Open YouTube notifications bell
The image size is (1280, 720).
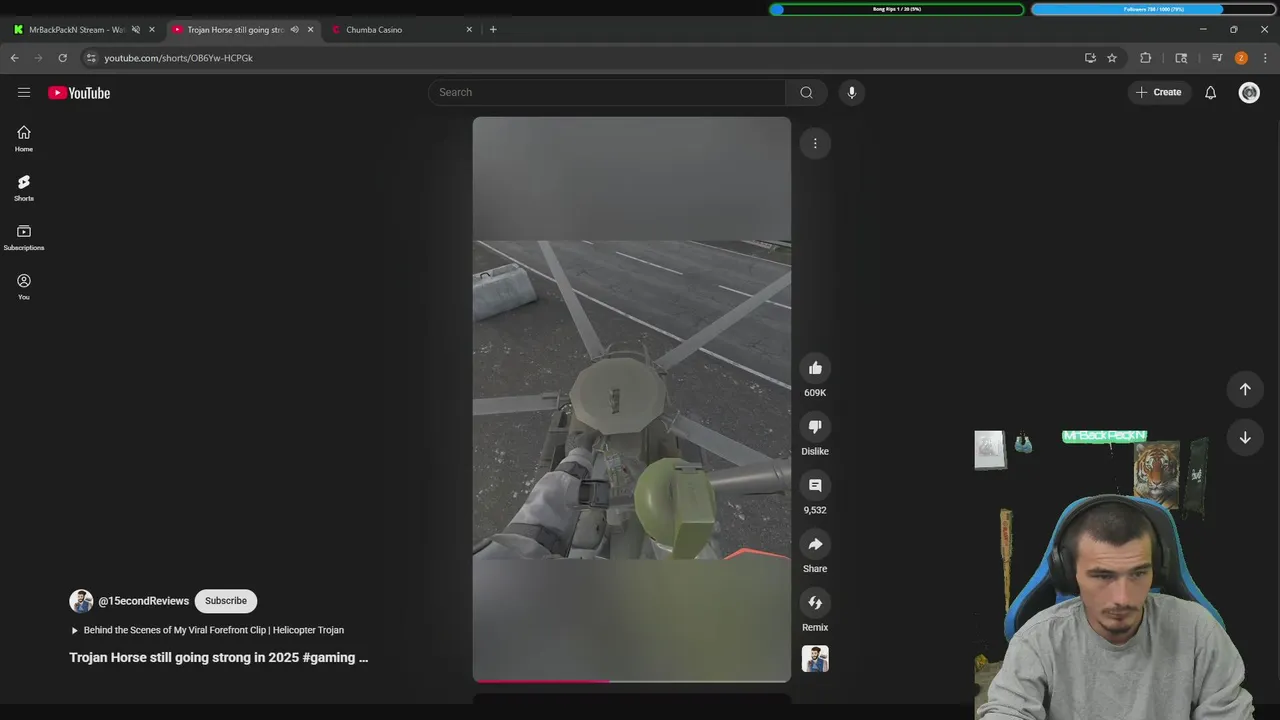point(1210,92)
